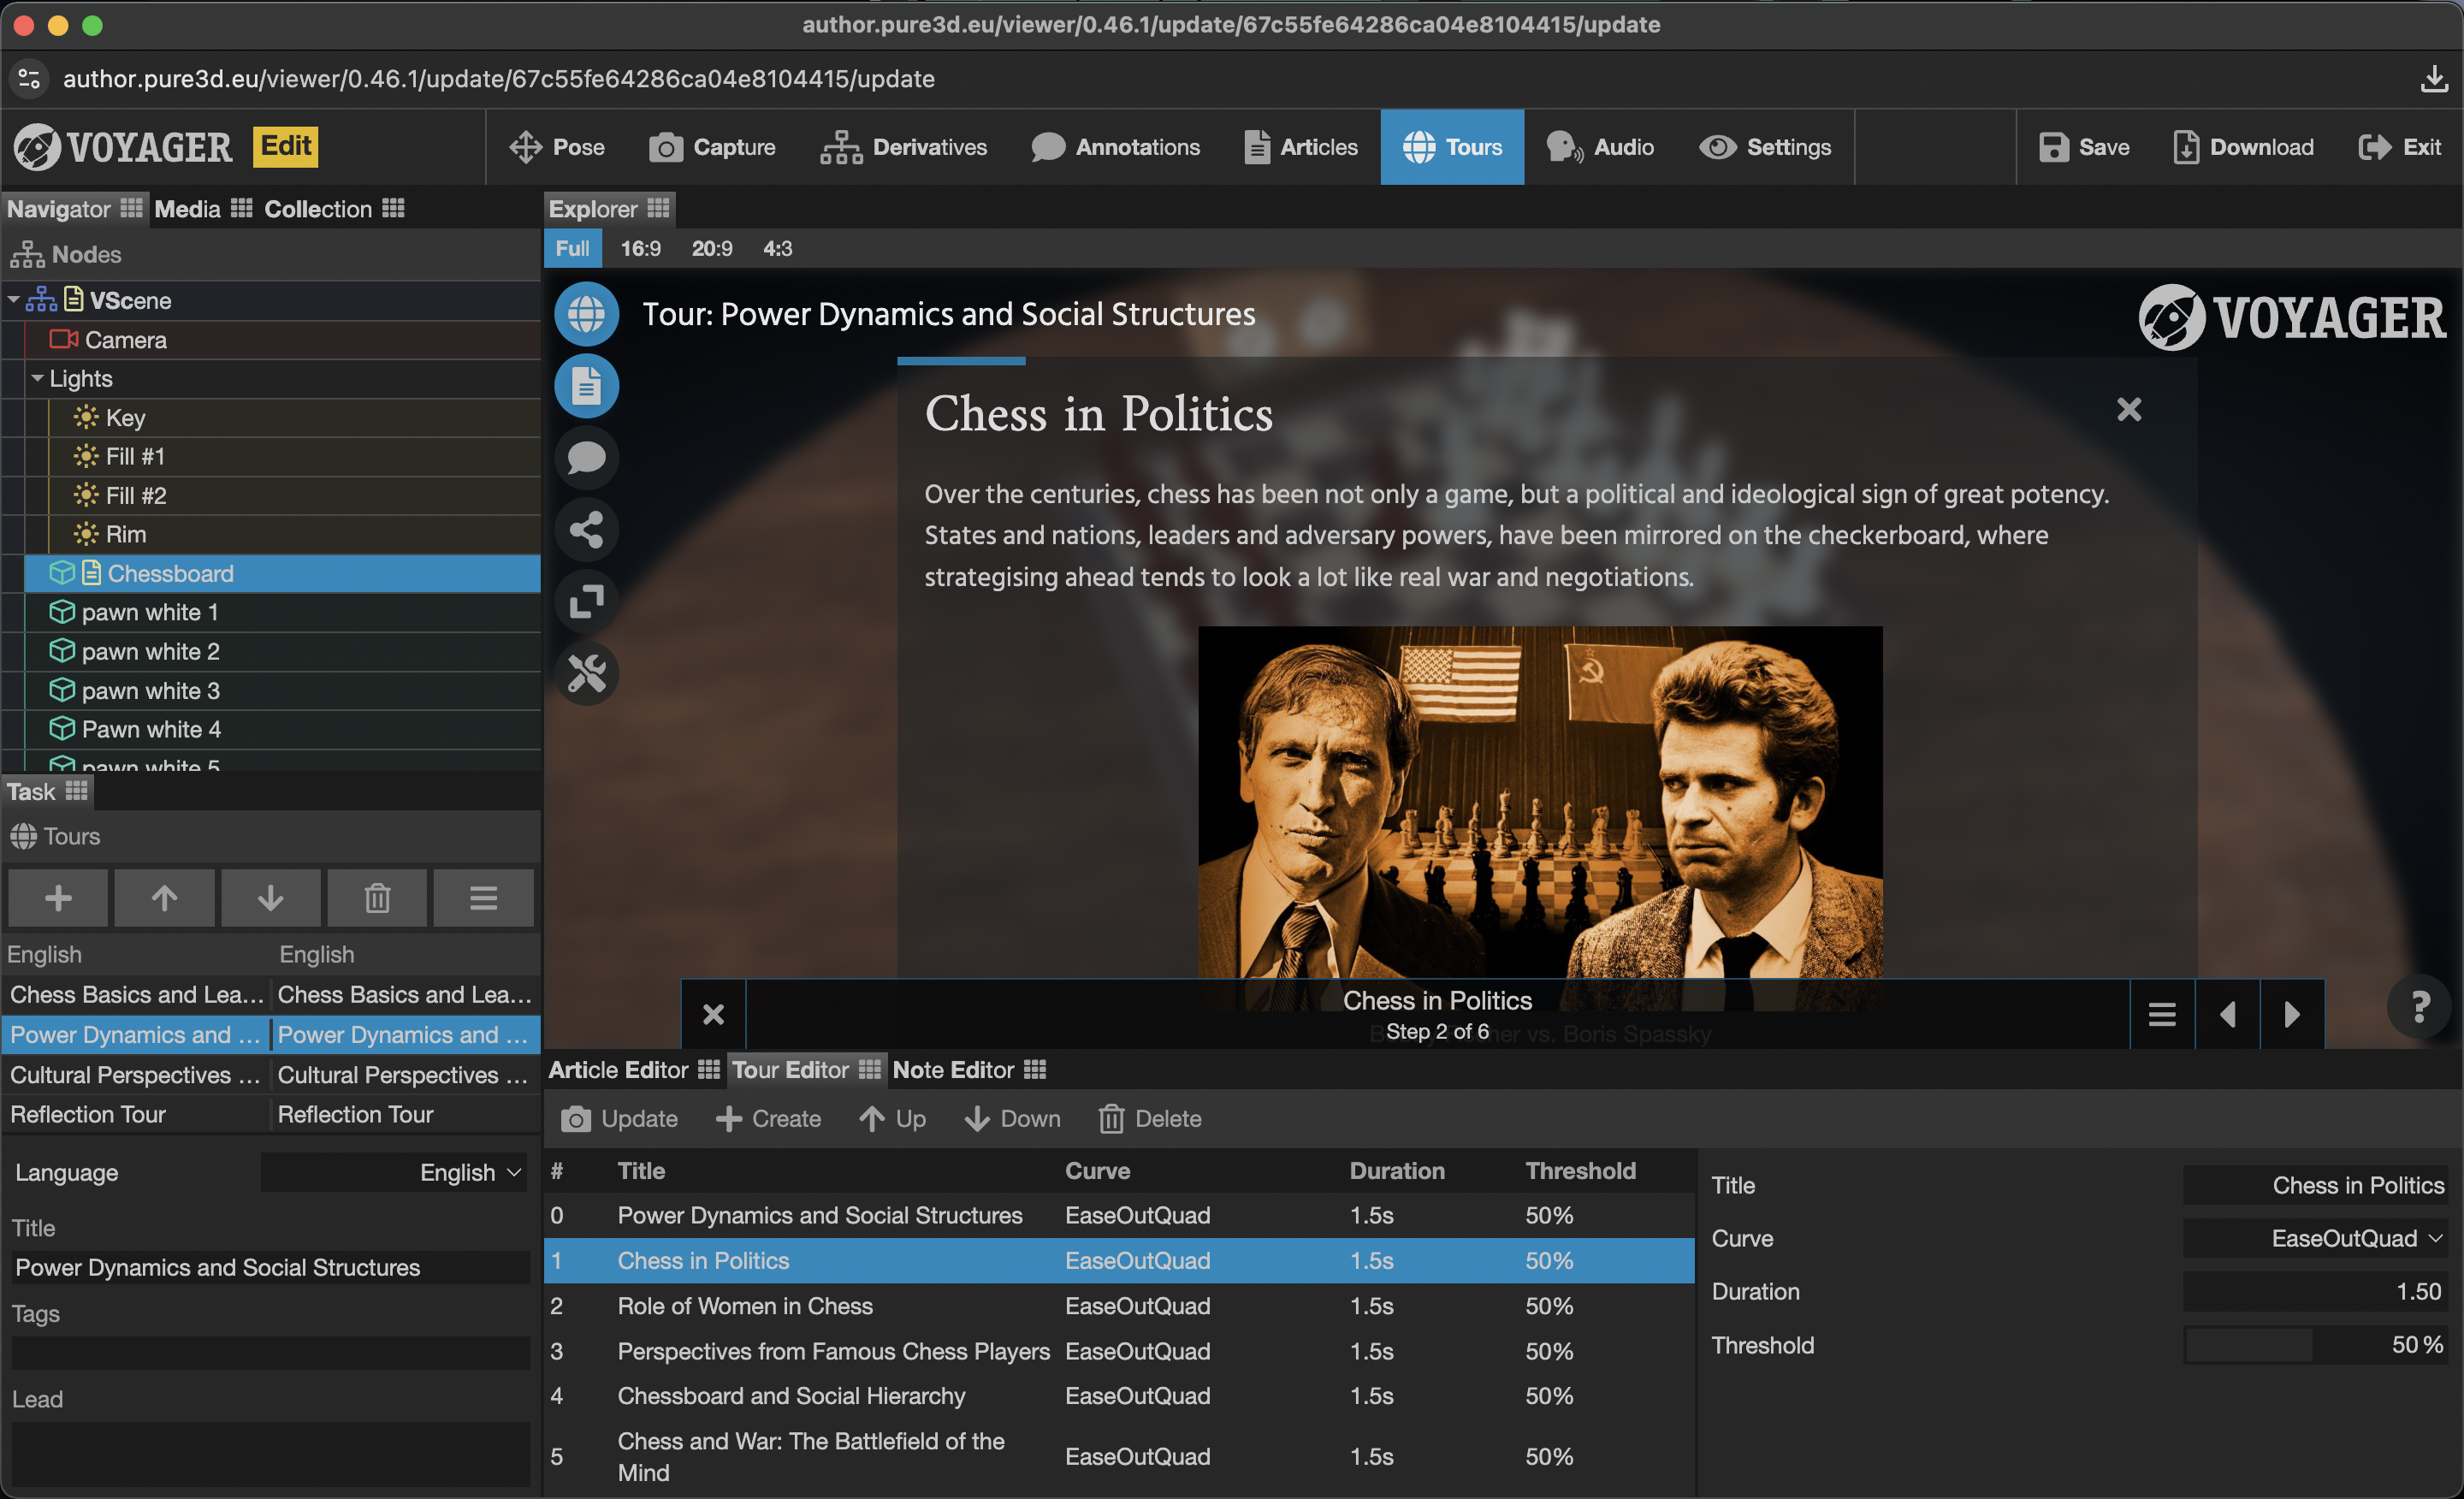Open the tools wrench icon in viewer
The image size is (2464, 1499).
[x=586, y=673]
